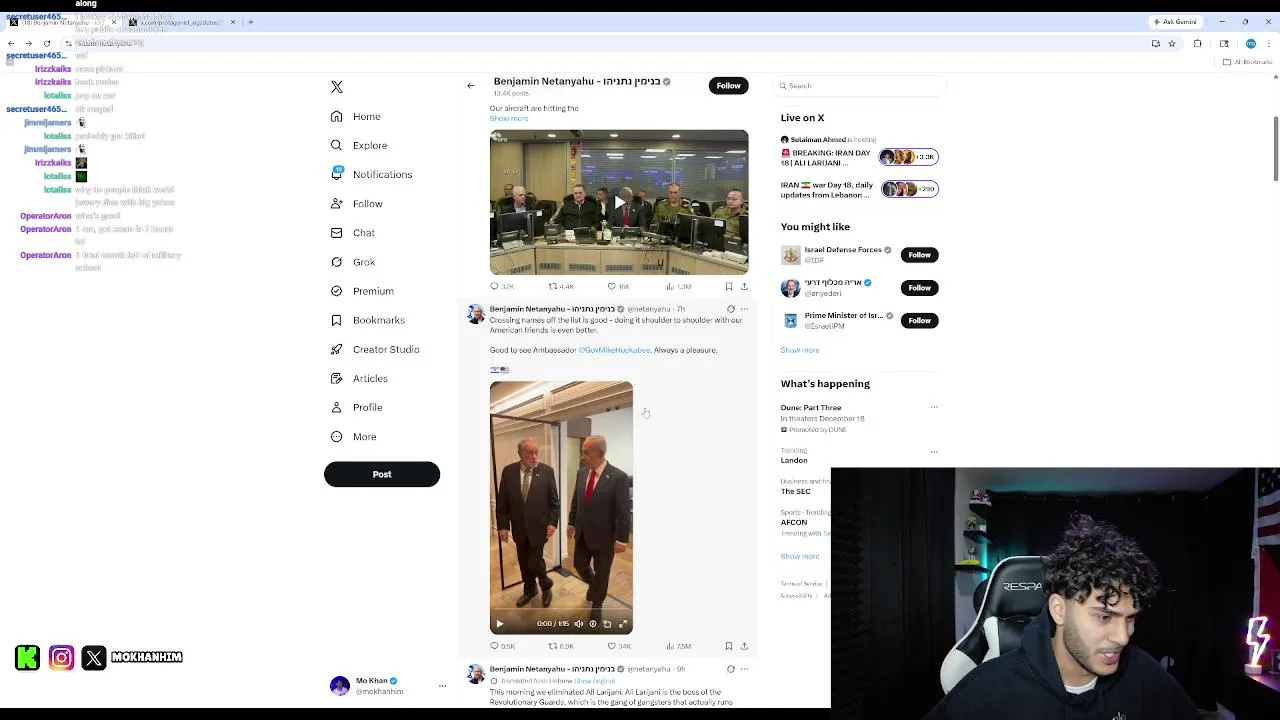Click the Premium icon
Image resolution: width=1280 pixels, height=720 pixels.
(337, 291)
